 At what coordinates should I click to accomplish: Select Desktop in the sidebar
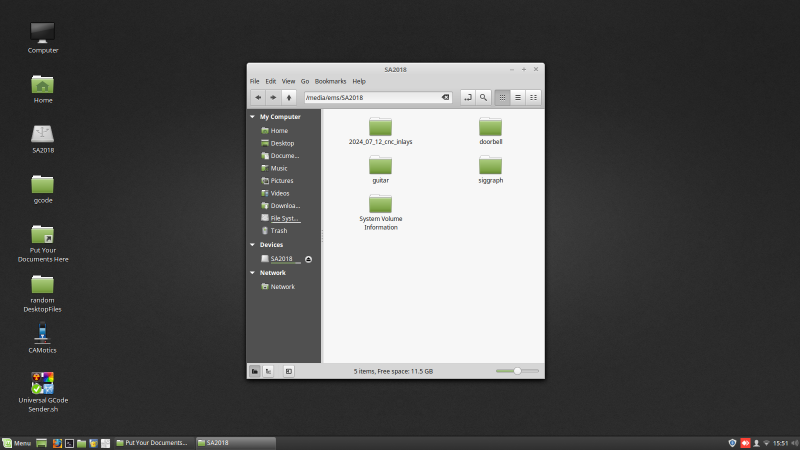(282, 143)
